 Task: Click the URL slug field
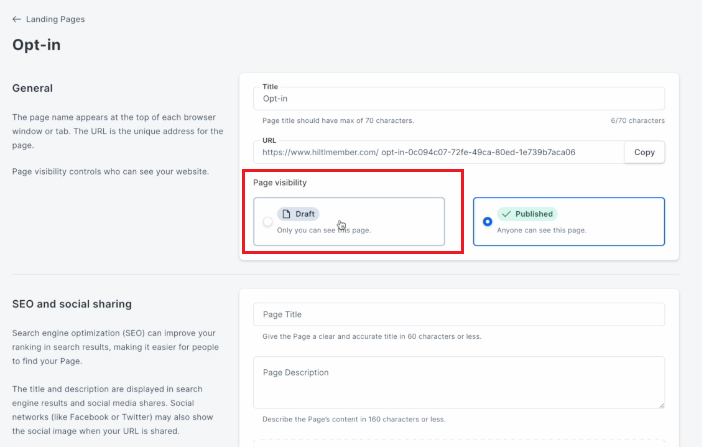[439, 152]
